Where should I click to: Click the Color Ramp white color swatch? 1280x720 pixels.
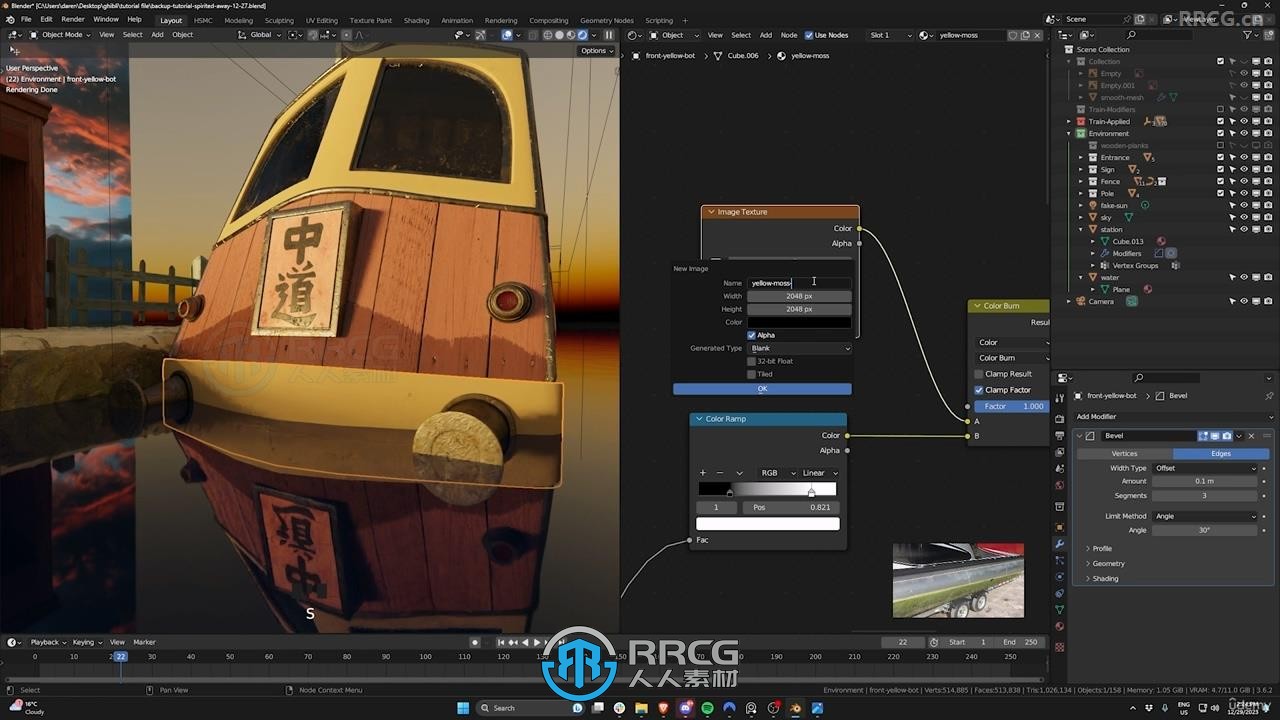[768, 523]
